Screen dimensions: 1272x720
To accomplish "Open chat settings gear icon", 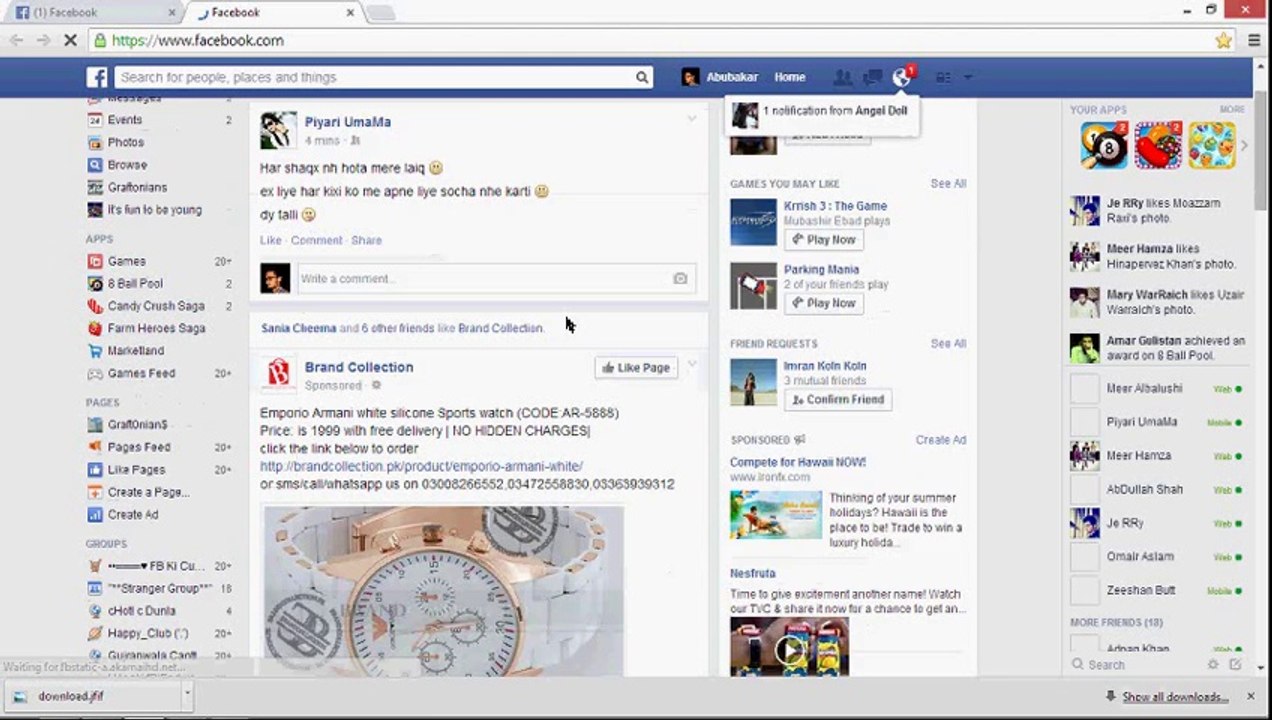I will (x=1213, y=664).
